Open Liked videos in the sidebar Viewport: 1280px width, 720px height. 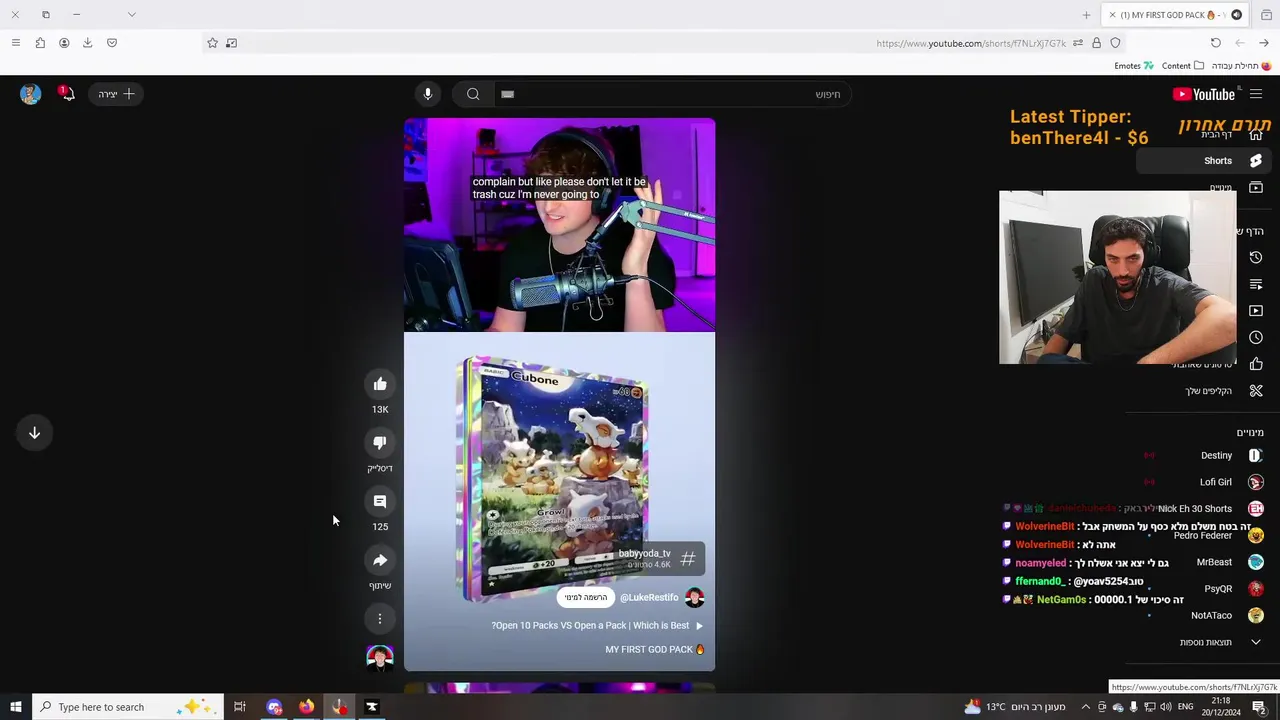pyautogui.click(x=1256, y=364)
